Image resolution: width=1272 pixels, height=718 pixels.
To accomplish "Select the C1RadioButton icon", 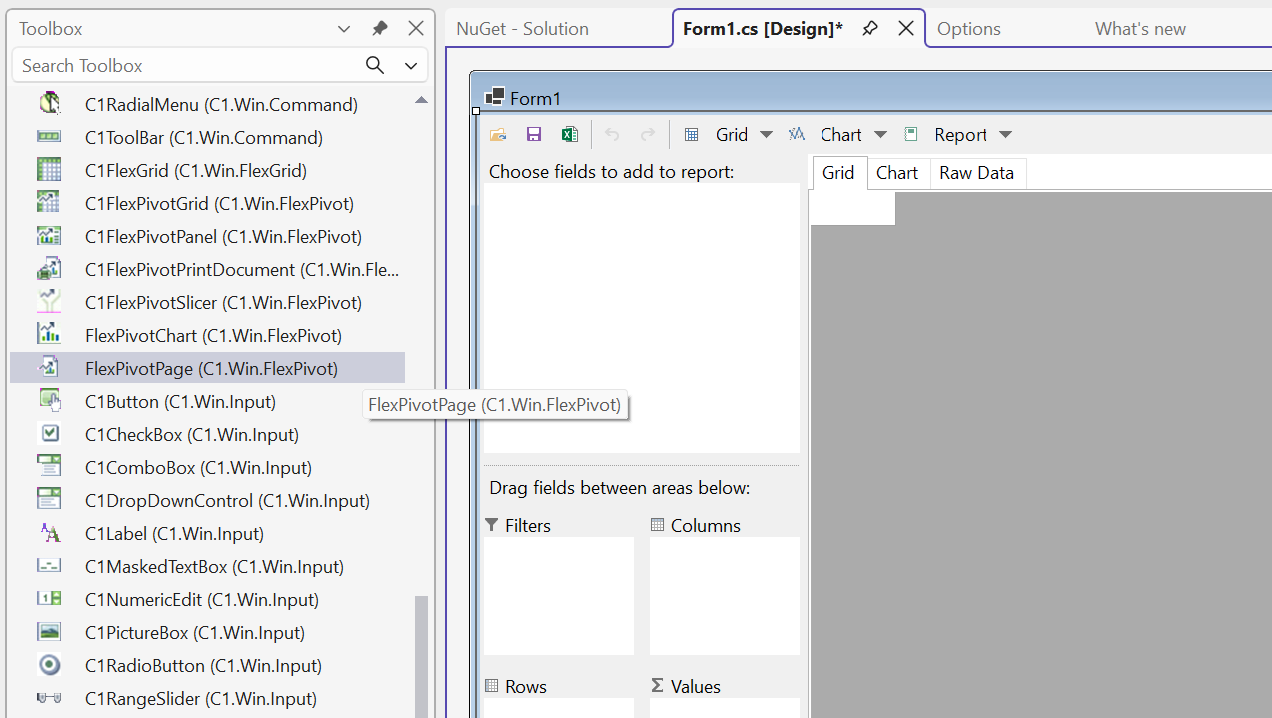I will [49, 665].
